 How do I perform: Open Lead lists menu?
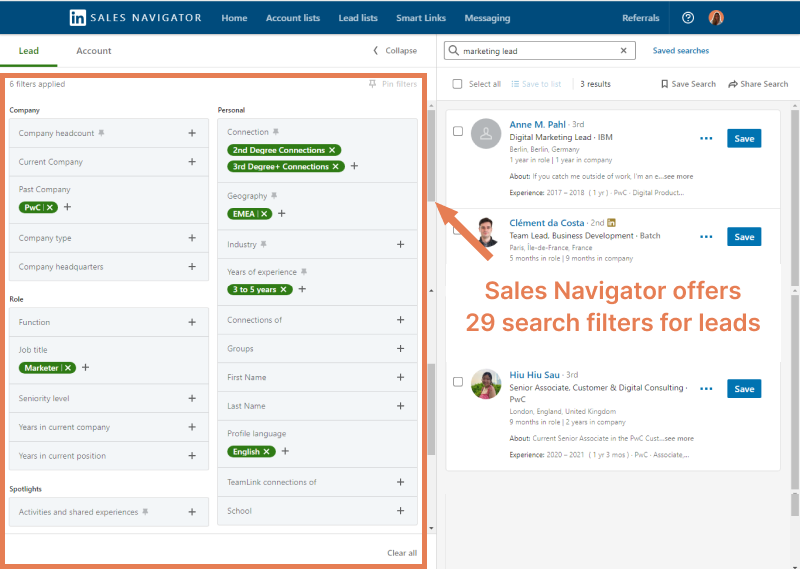358,18
